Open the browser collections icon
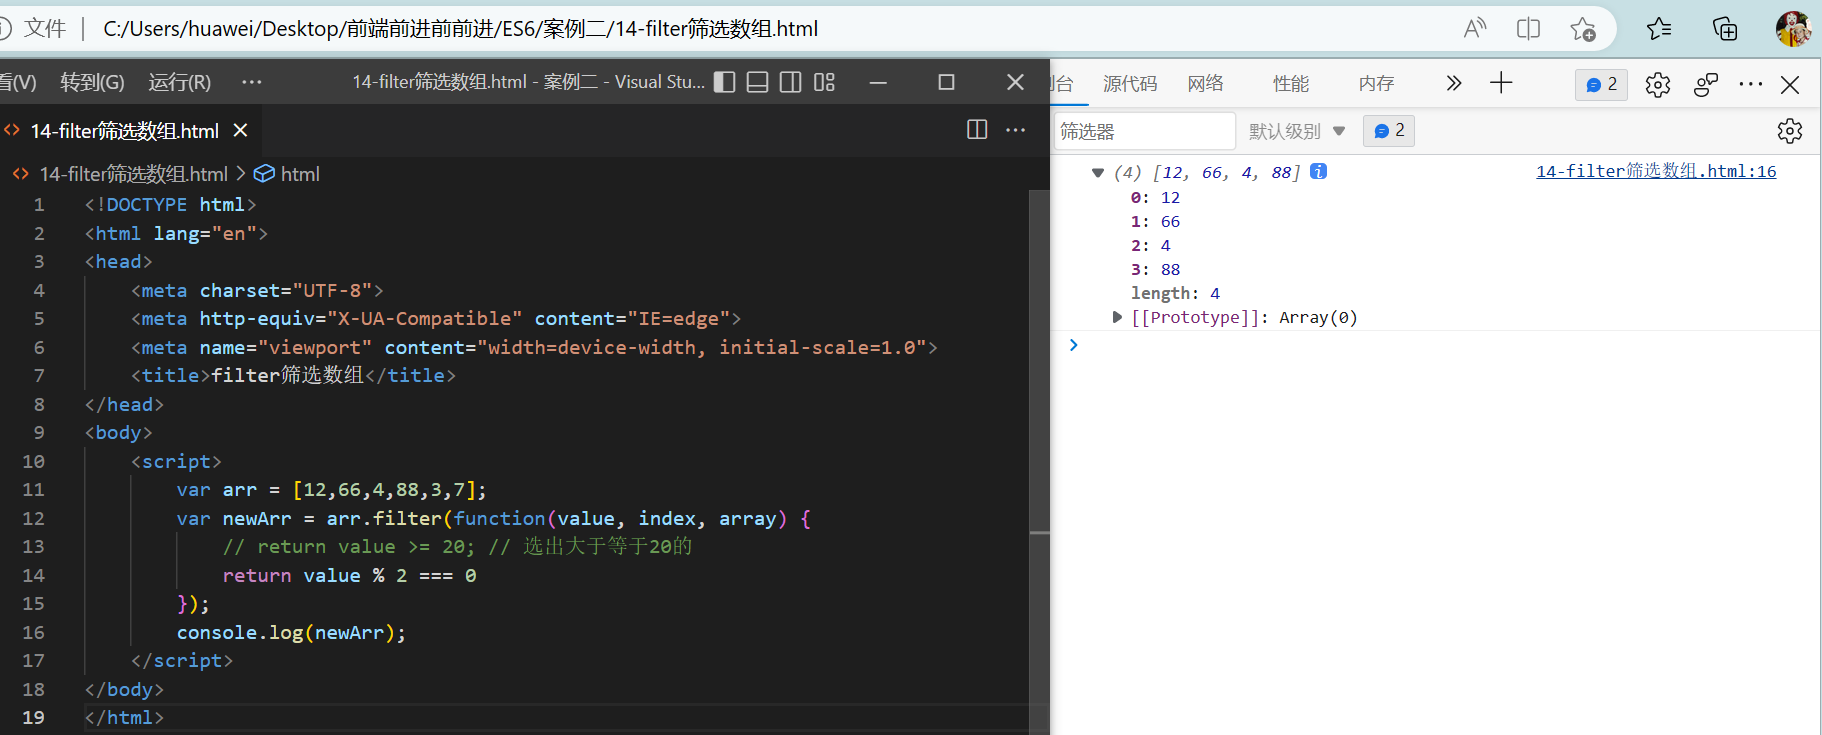The height and width of the screenshot is (735, 1822). tap(1725, 29)
